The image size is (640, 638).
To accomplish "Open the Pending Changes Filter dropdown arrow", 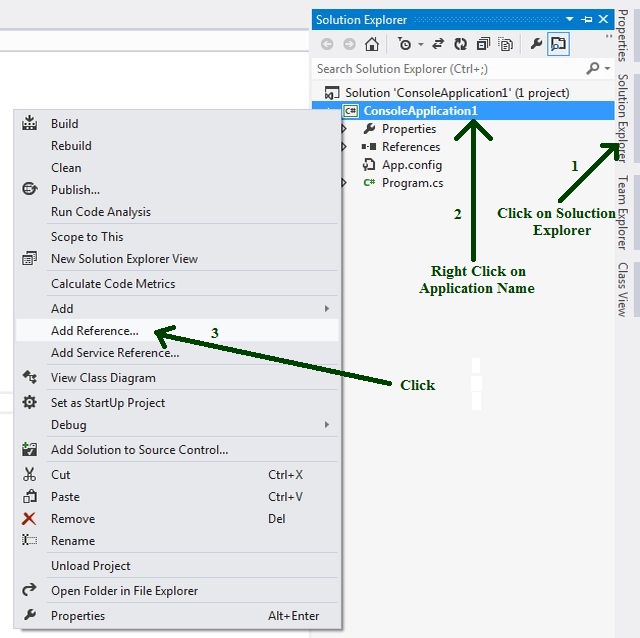I will tap(421, 44).
